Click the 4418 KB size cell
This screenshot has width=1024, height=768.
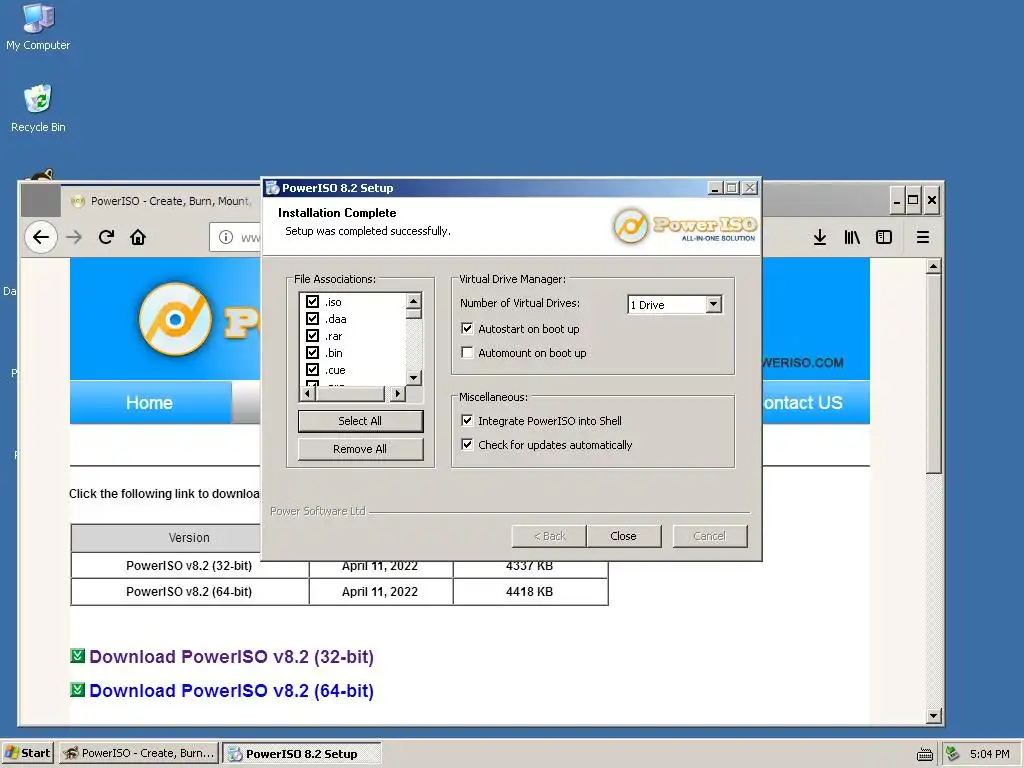click(x=530, y=592)
